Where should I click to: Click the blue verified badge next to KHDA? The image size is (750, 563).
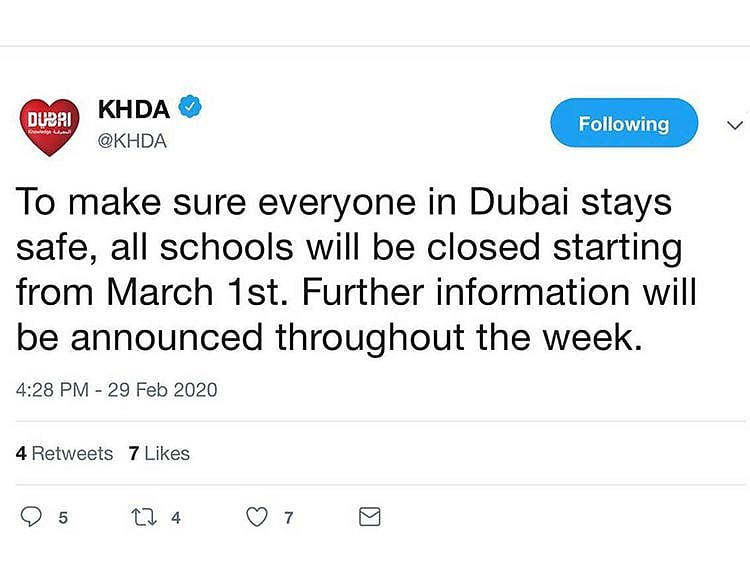[x=190, y=107]
